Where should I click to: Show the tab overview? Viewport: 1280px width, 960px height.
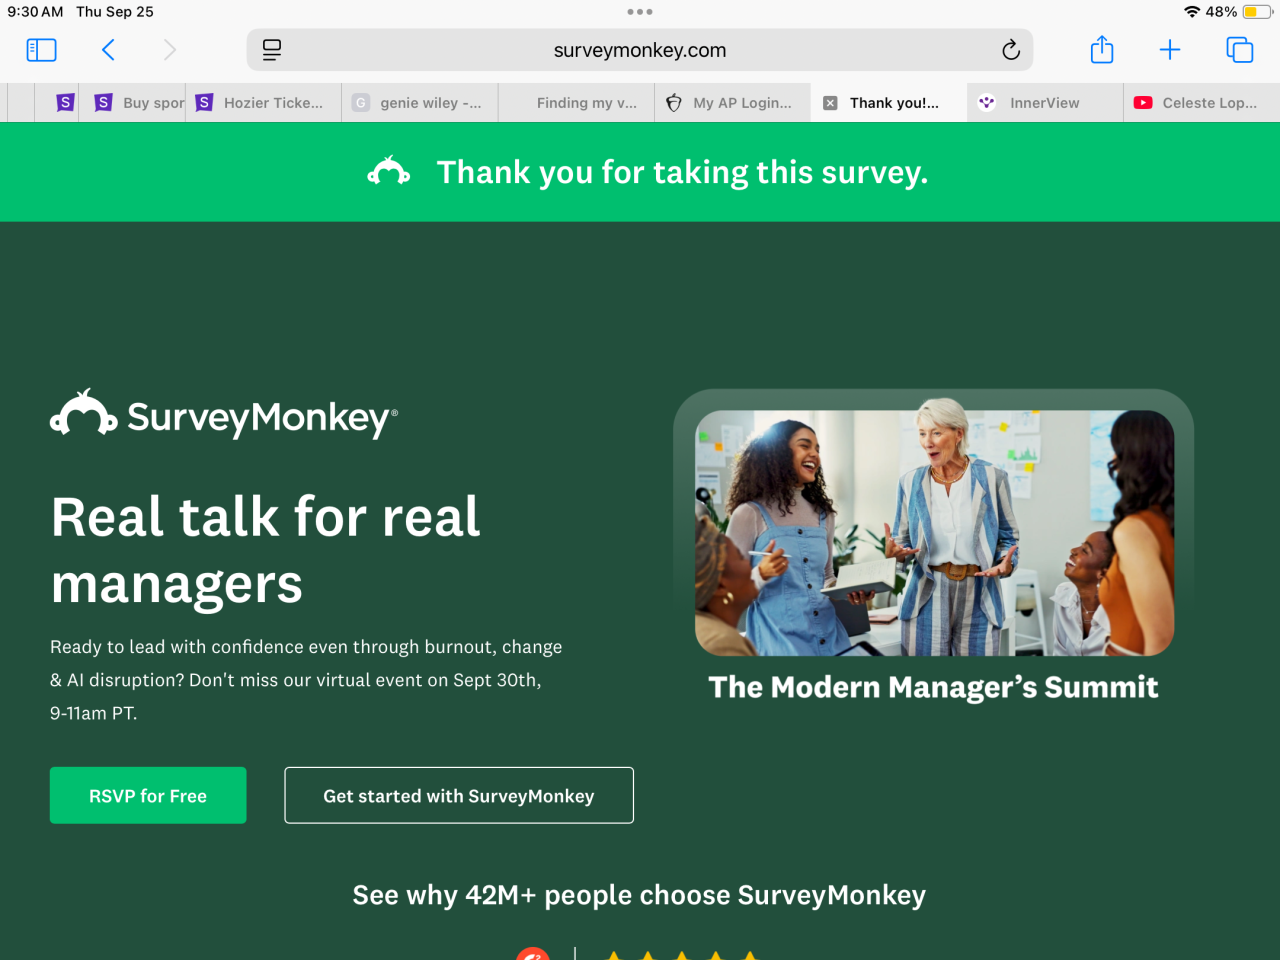tap(1240, 50)
